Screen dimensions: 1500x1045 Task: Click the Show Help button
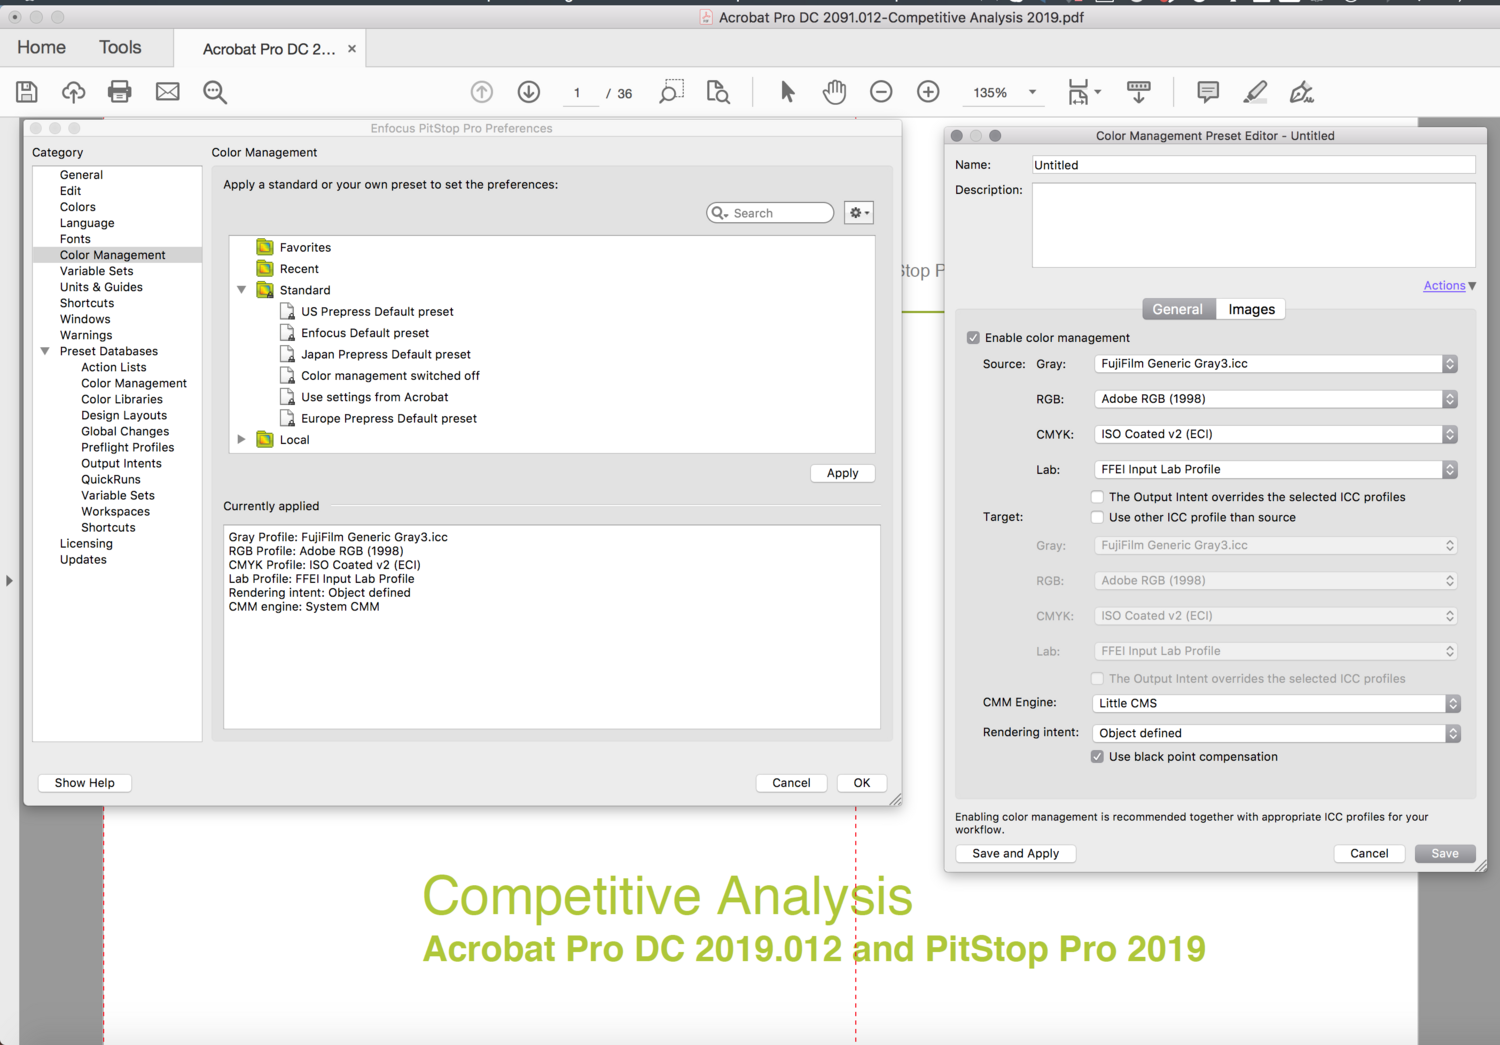click(85, 783)
